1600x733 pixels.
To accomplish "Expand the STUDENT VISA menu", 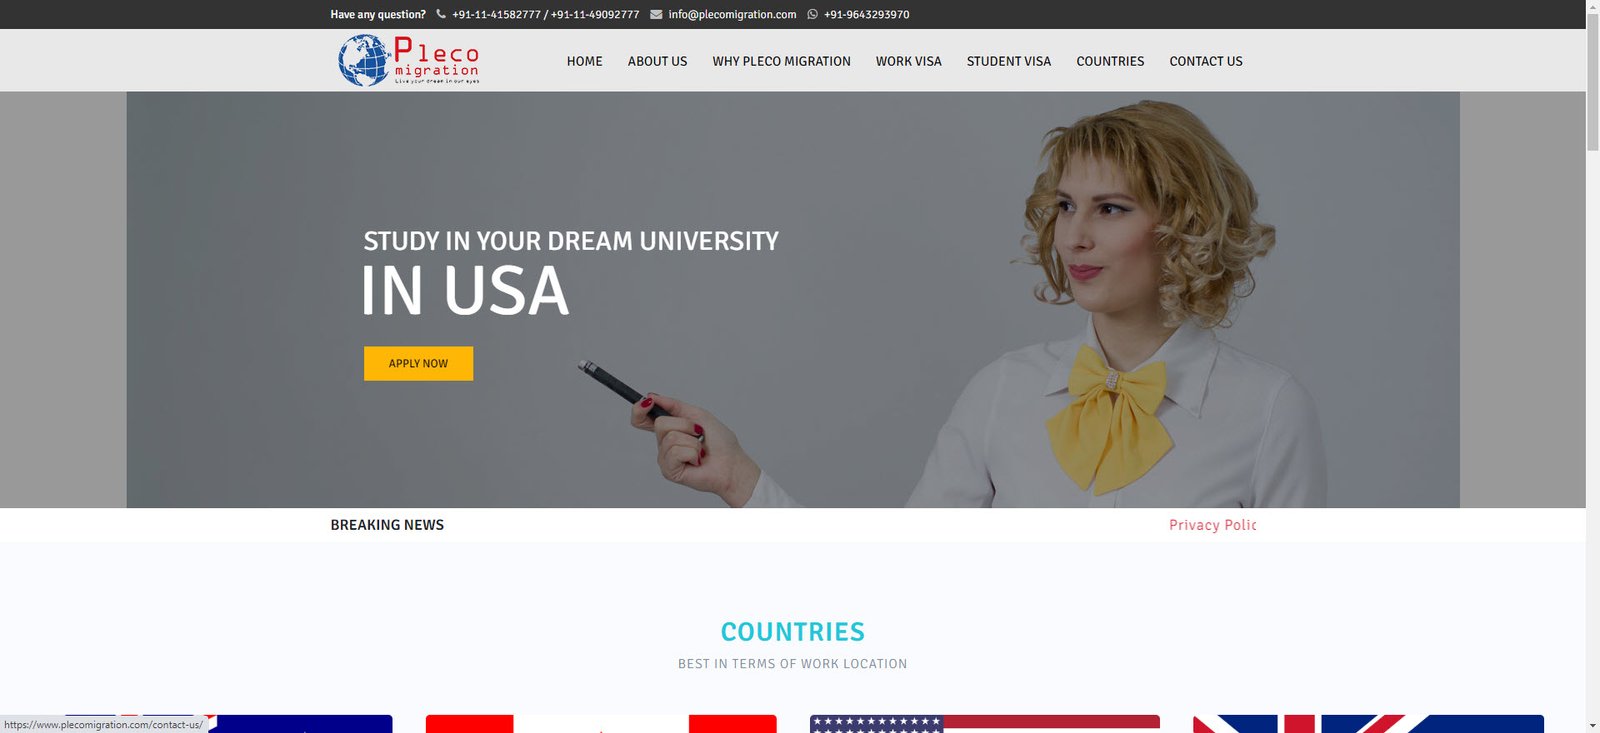I will [x=1008, y=61].
